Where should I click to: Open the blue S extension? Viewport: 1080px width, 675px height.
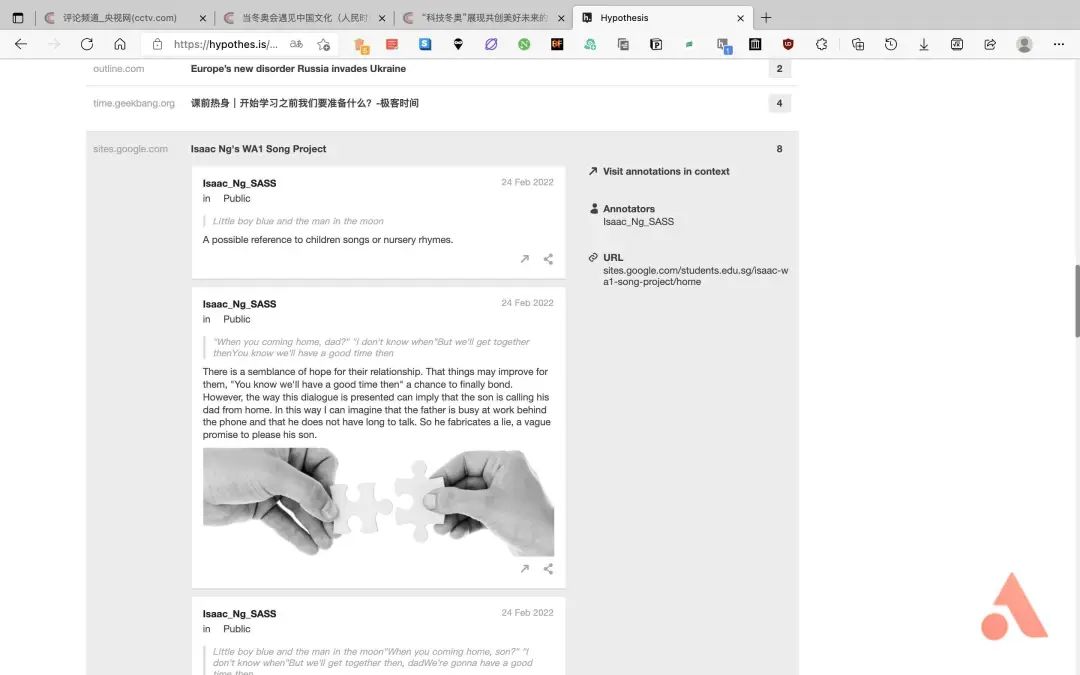pos(425,44)
